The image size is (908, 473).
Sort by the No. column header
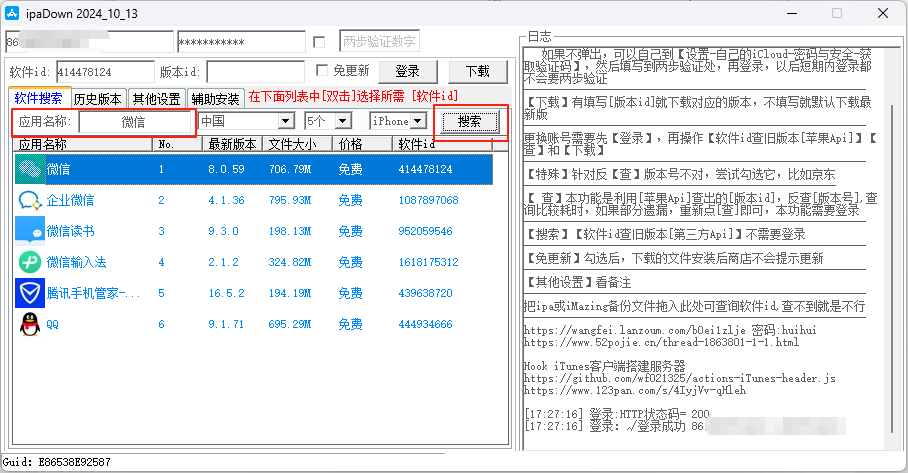tap(177, 144)
